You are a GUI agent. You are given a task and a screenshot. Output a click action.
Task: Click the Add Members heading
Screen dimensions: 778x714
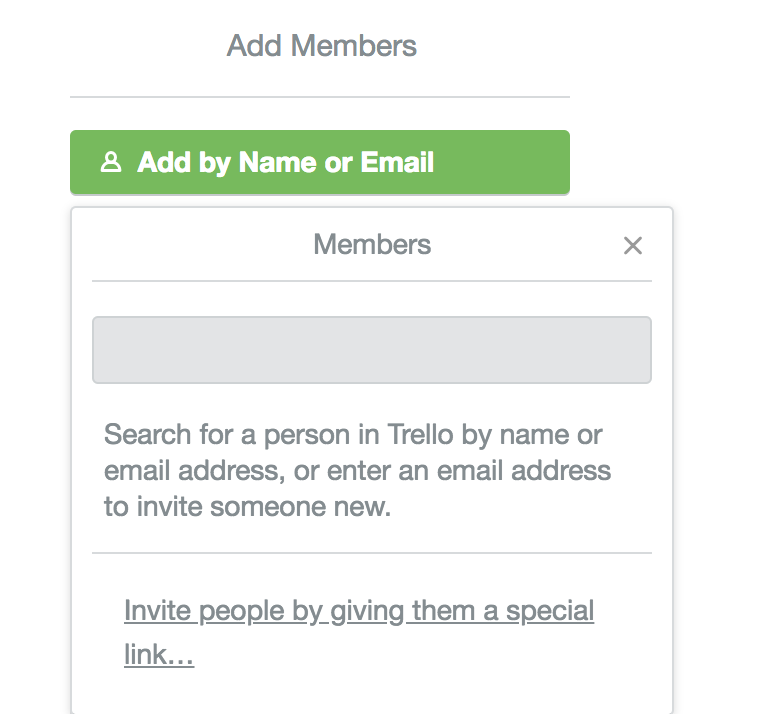(x=321, y=45)
